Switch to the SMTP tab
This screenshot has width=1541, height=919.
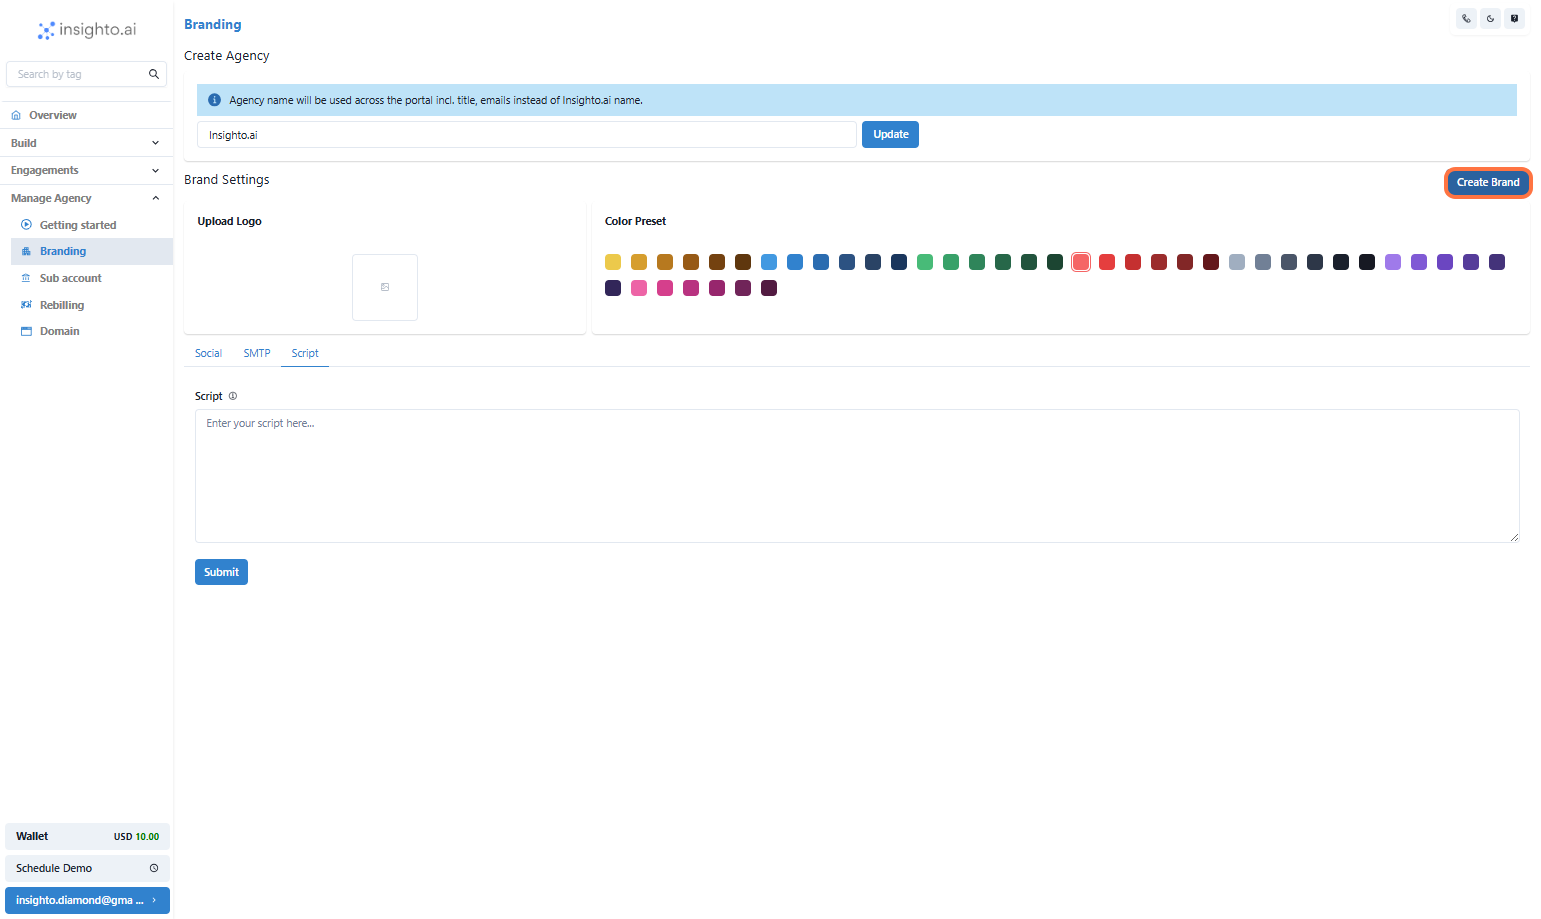[257, 353]
